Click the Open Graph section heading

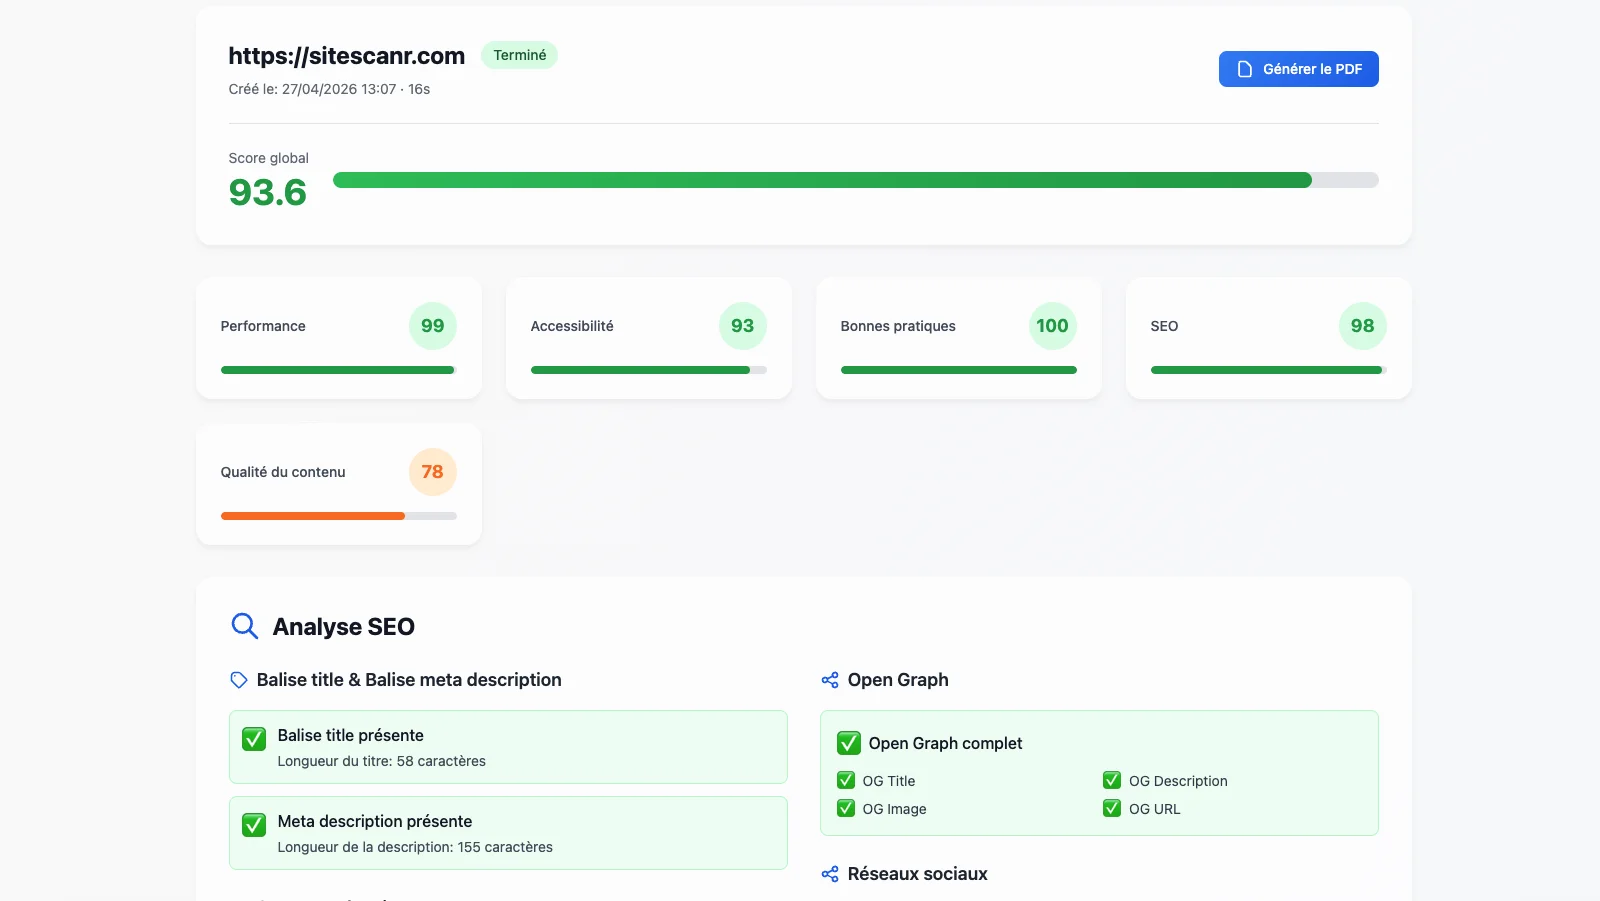pos(898,680)
